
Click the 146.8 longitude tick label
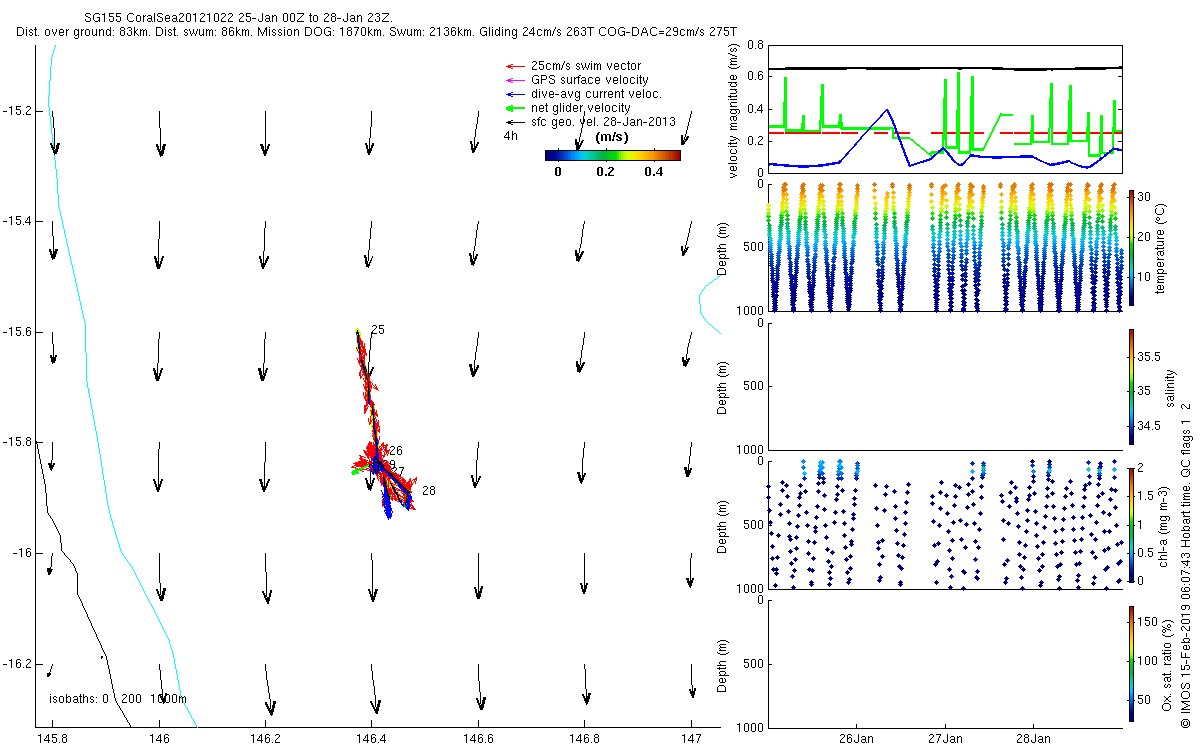tap(585, 738)
